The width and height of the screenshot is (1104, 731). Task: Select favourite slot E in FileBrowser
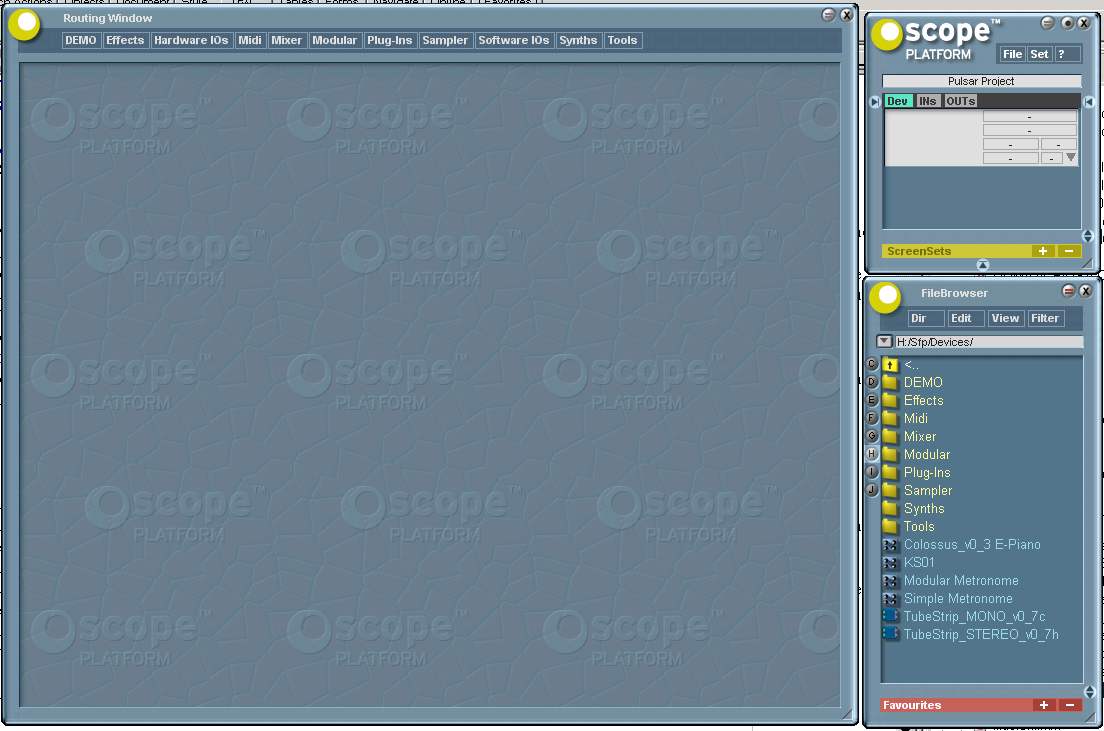(872, 400)
